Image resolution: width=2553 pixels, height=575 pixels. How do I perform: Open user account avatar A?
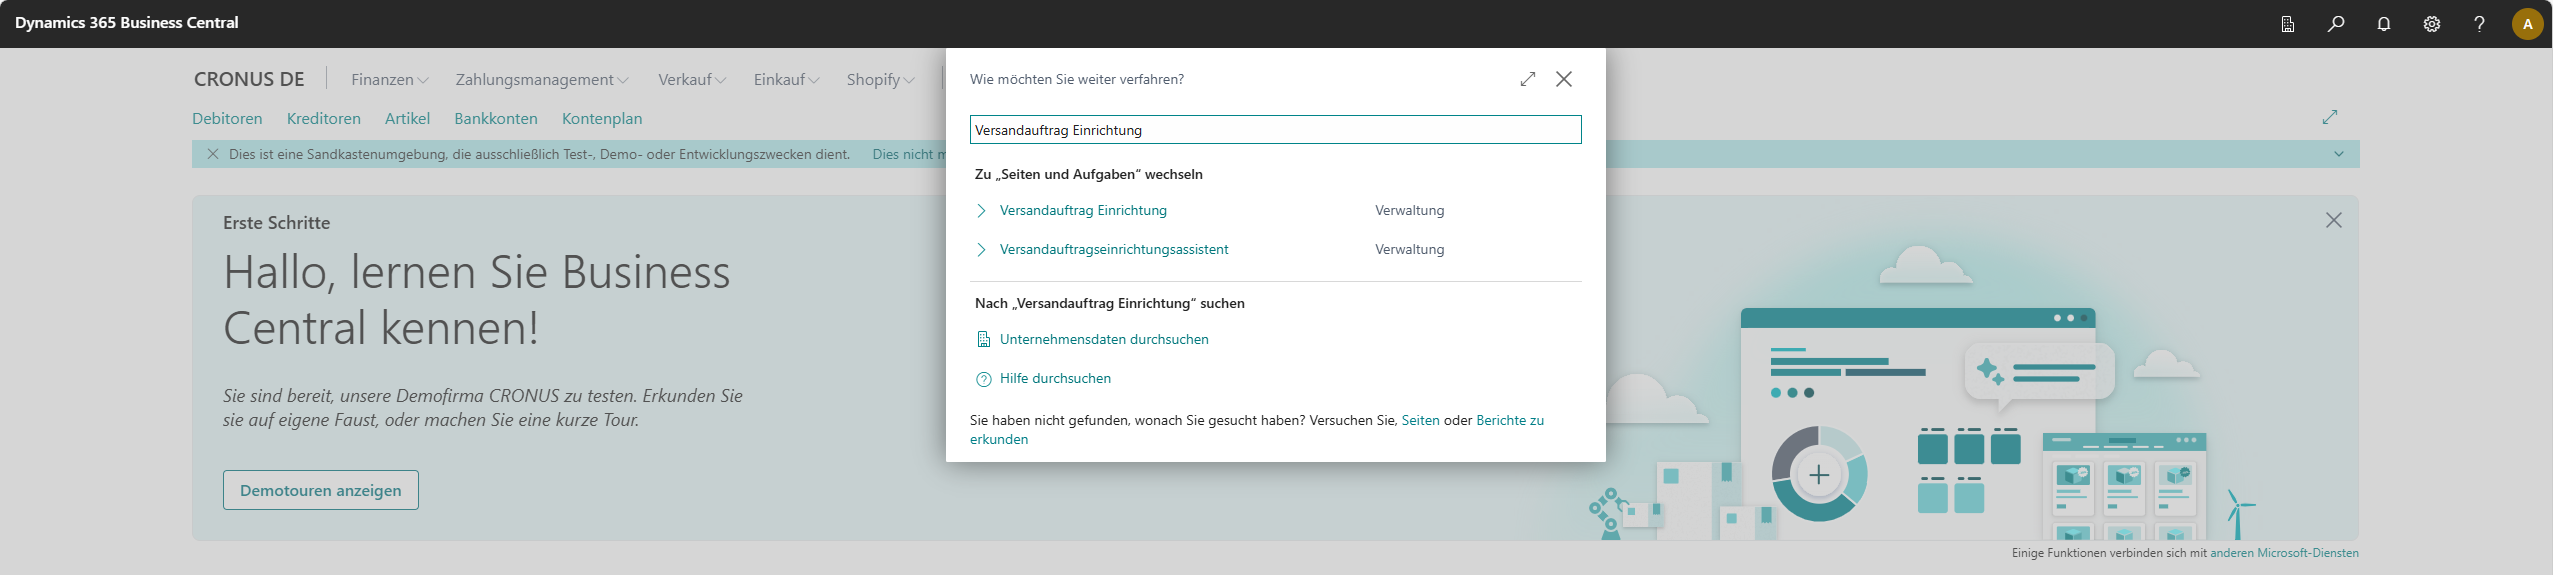tap(2527, 24)
